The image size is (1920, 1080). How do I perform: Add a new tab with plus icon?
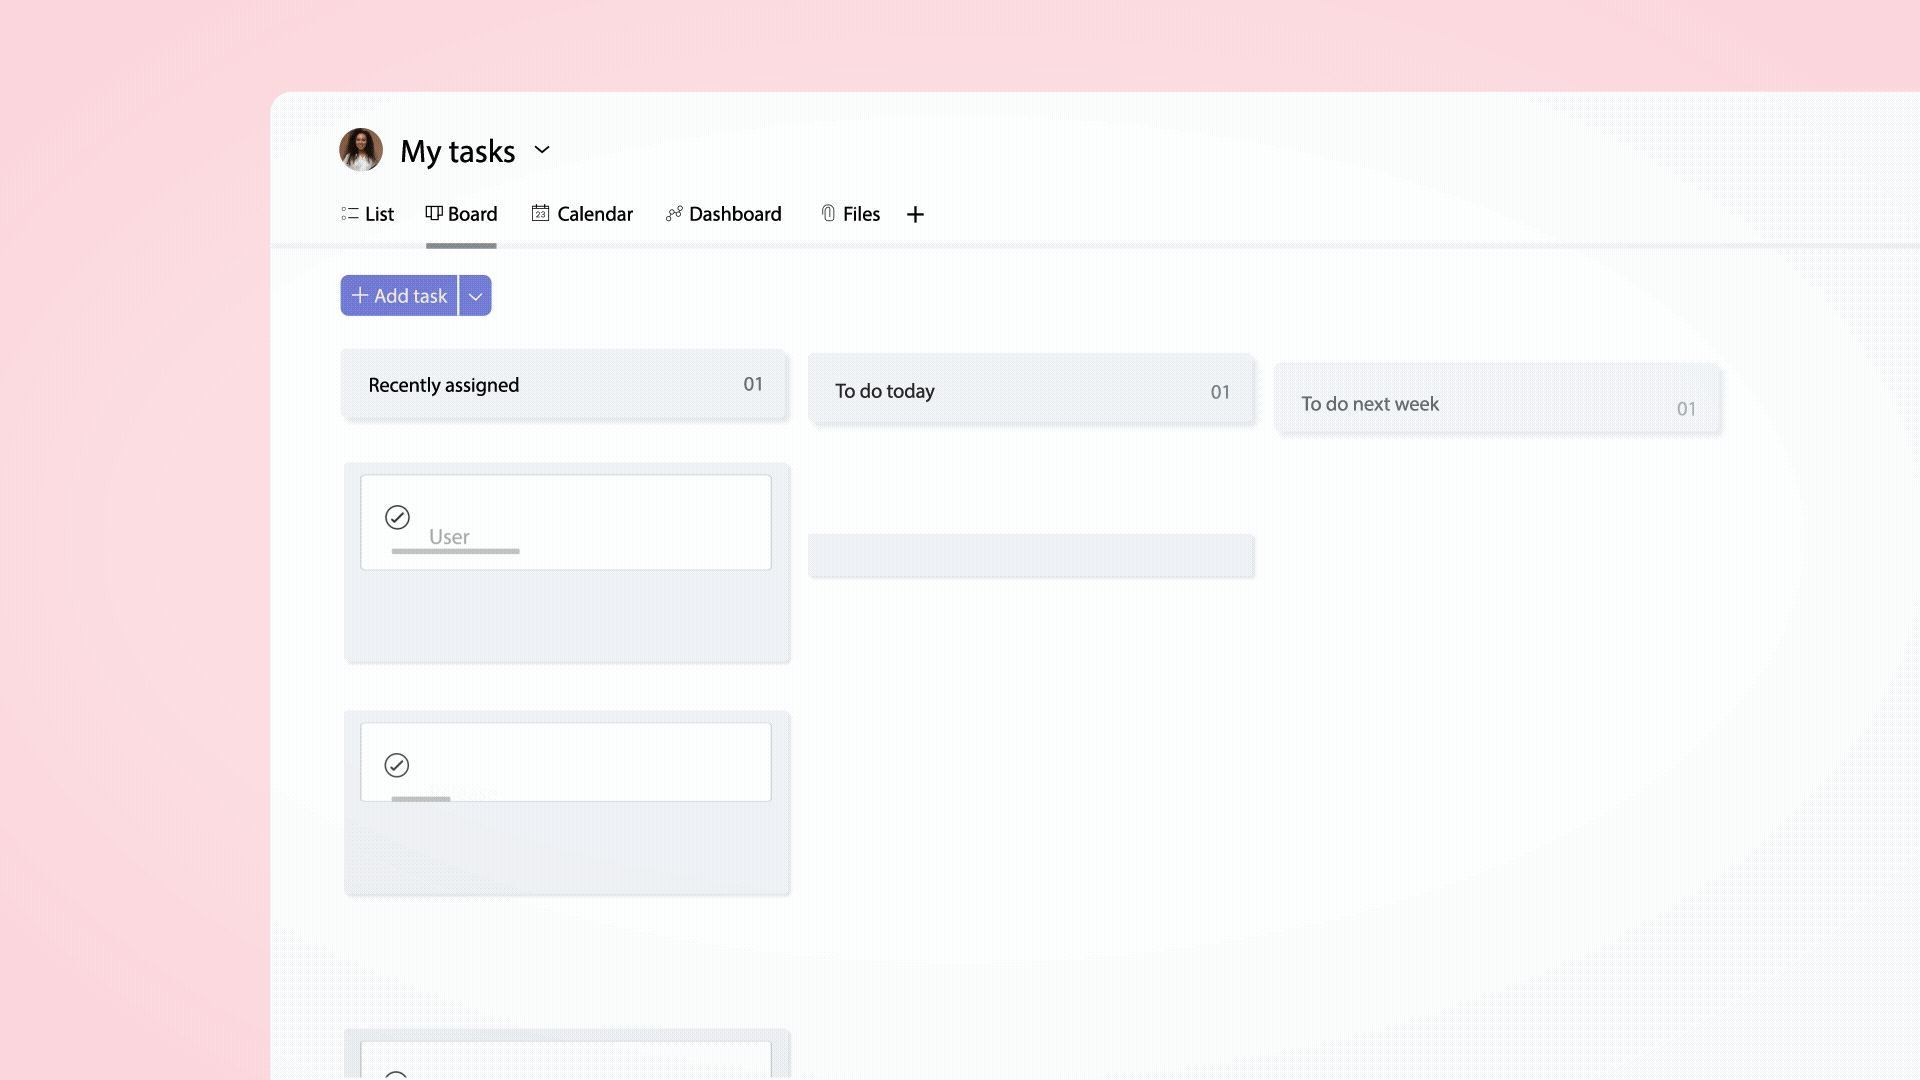point(915,214)
